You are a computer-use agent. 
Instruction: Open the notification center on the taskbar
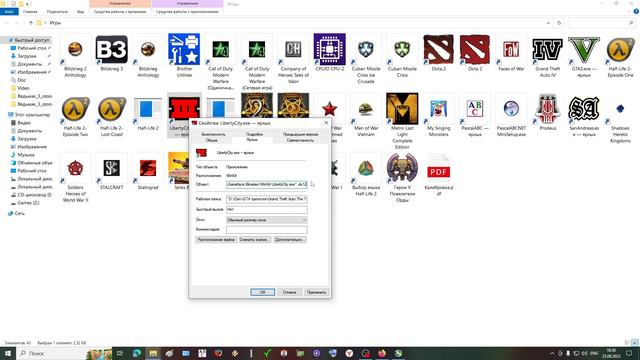point(629,353)
